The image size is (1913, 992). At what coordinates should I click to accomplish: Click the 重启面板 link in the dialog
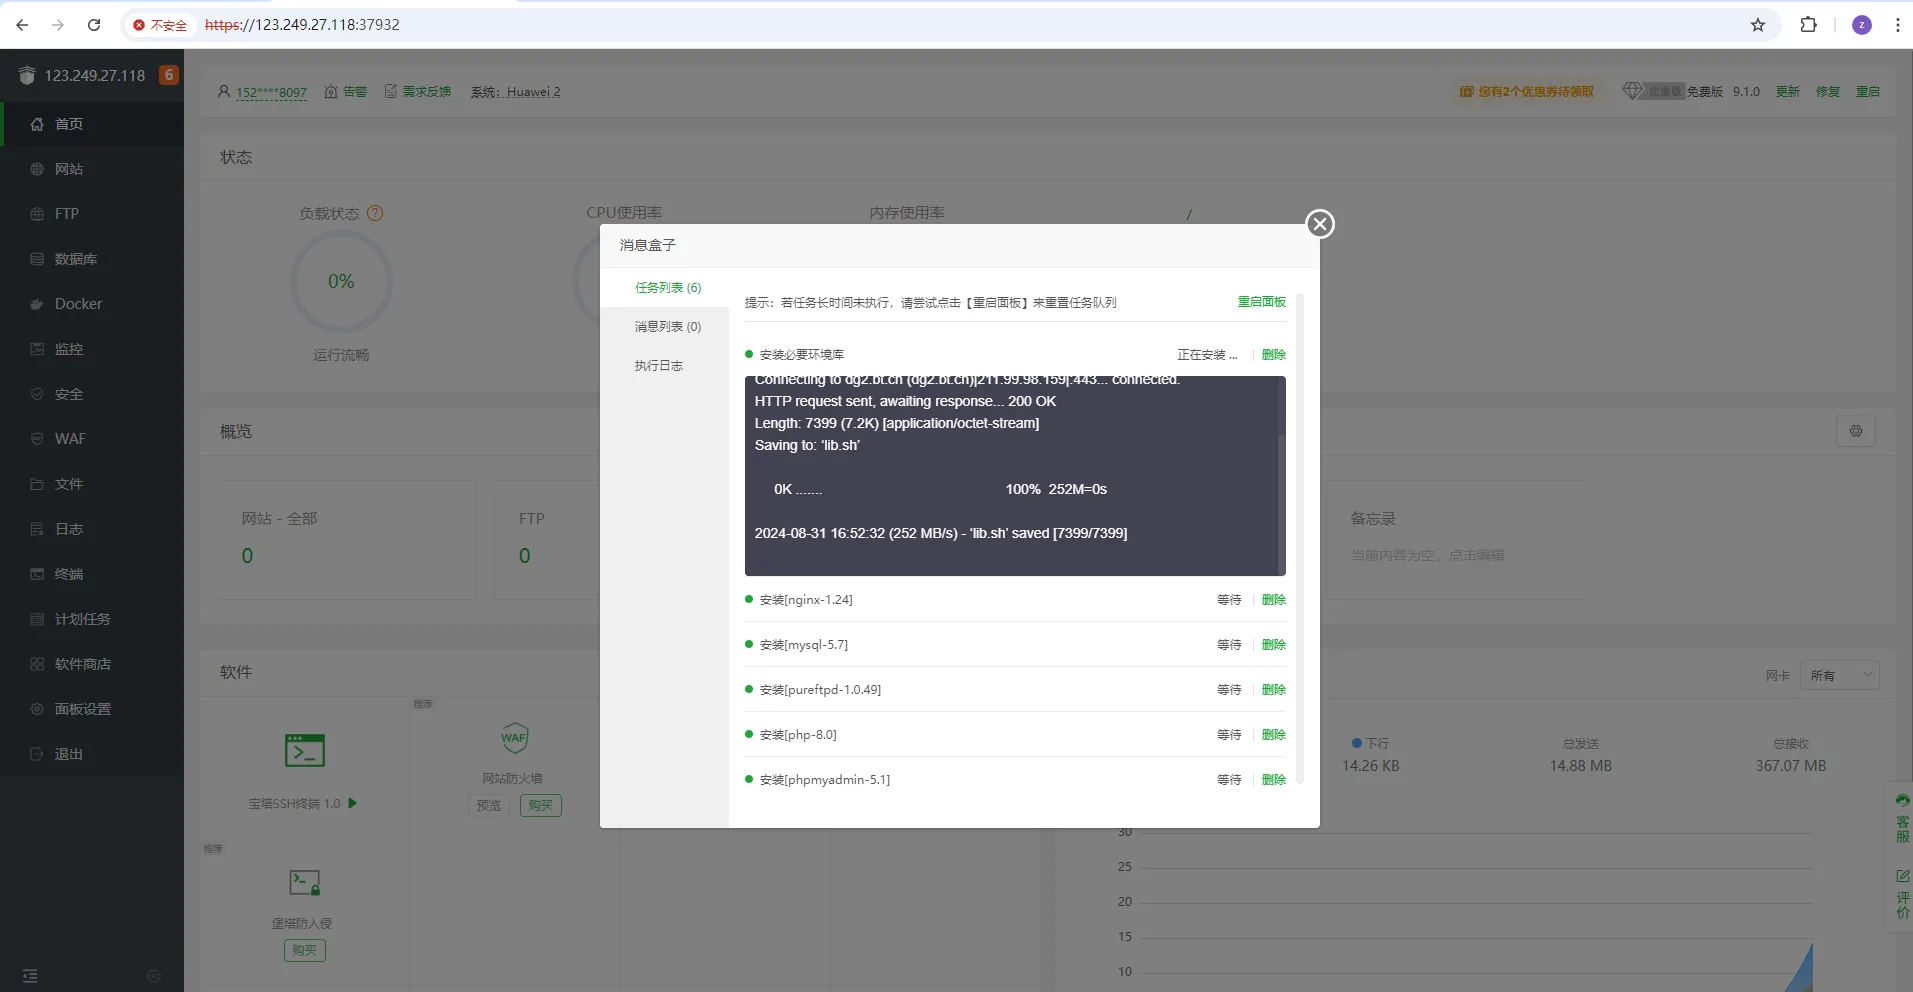click(1262, 302)
